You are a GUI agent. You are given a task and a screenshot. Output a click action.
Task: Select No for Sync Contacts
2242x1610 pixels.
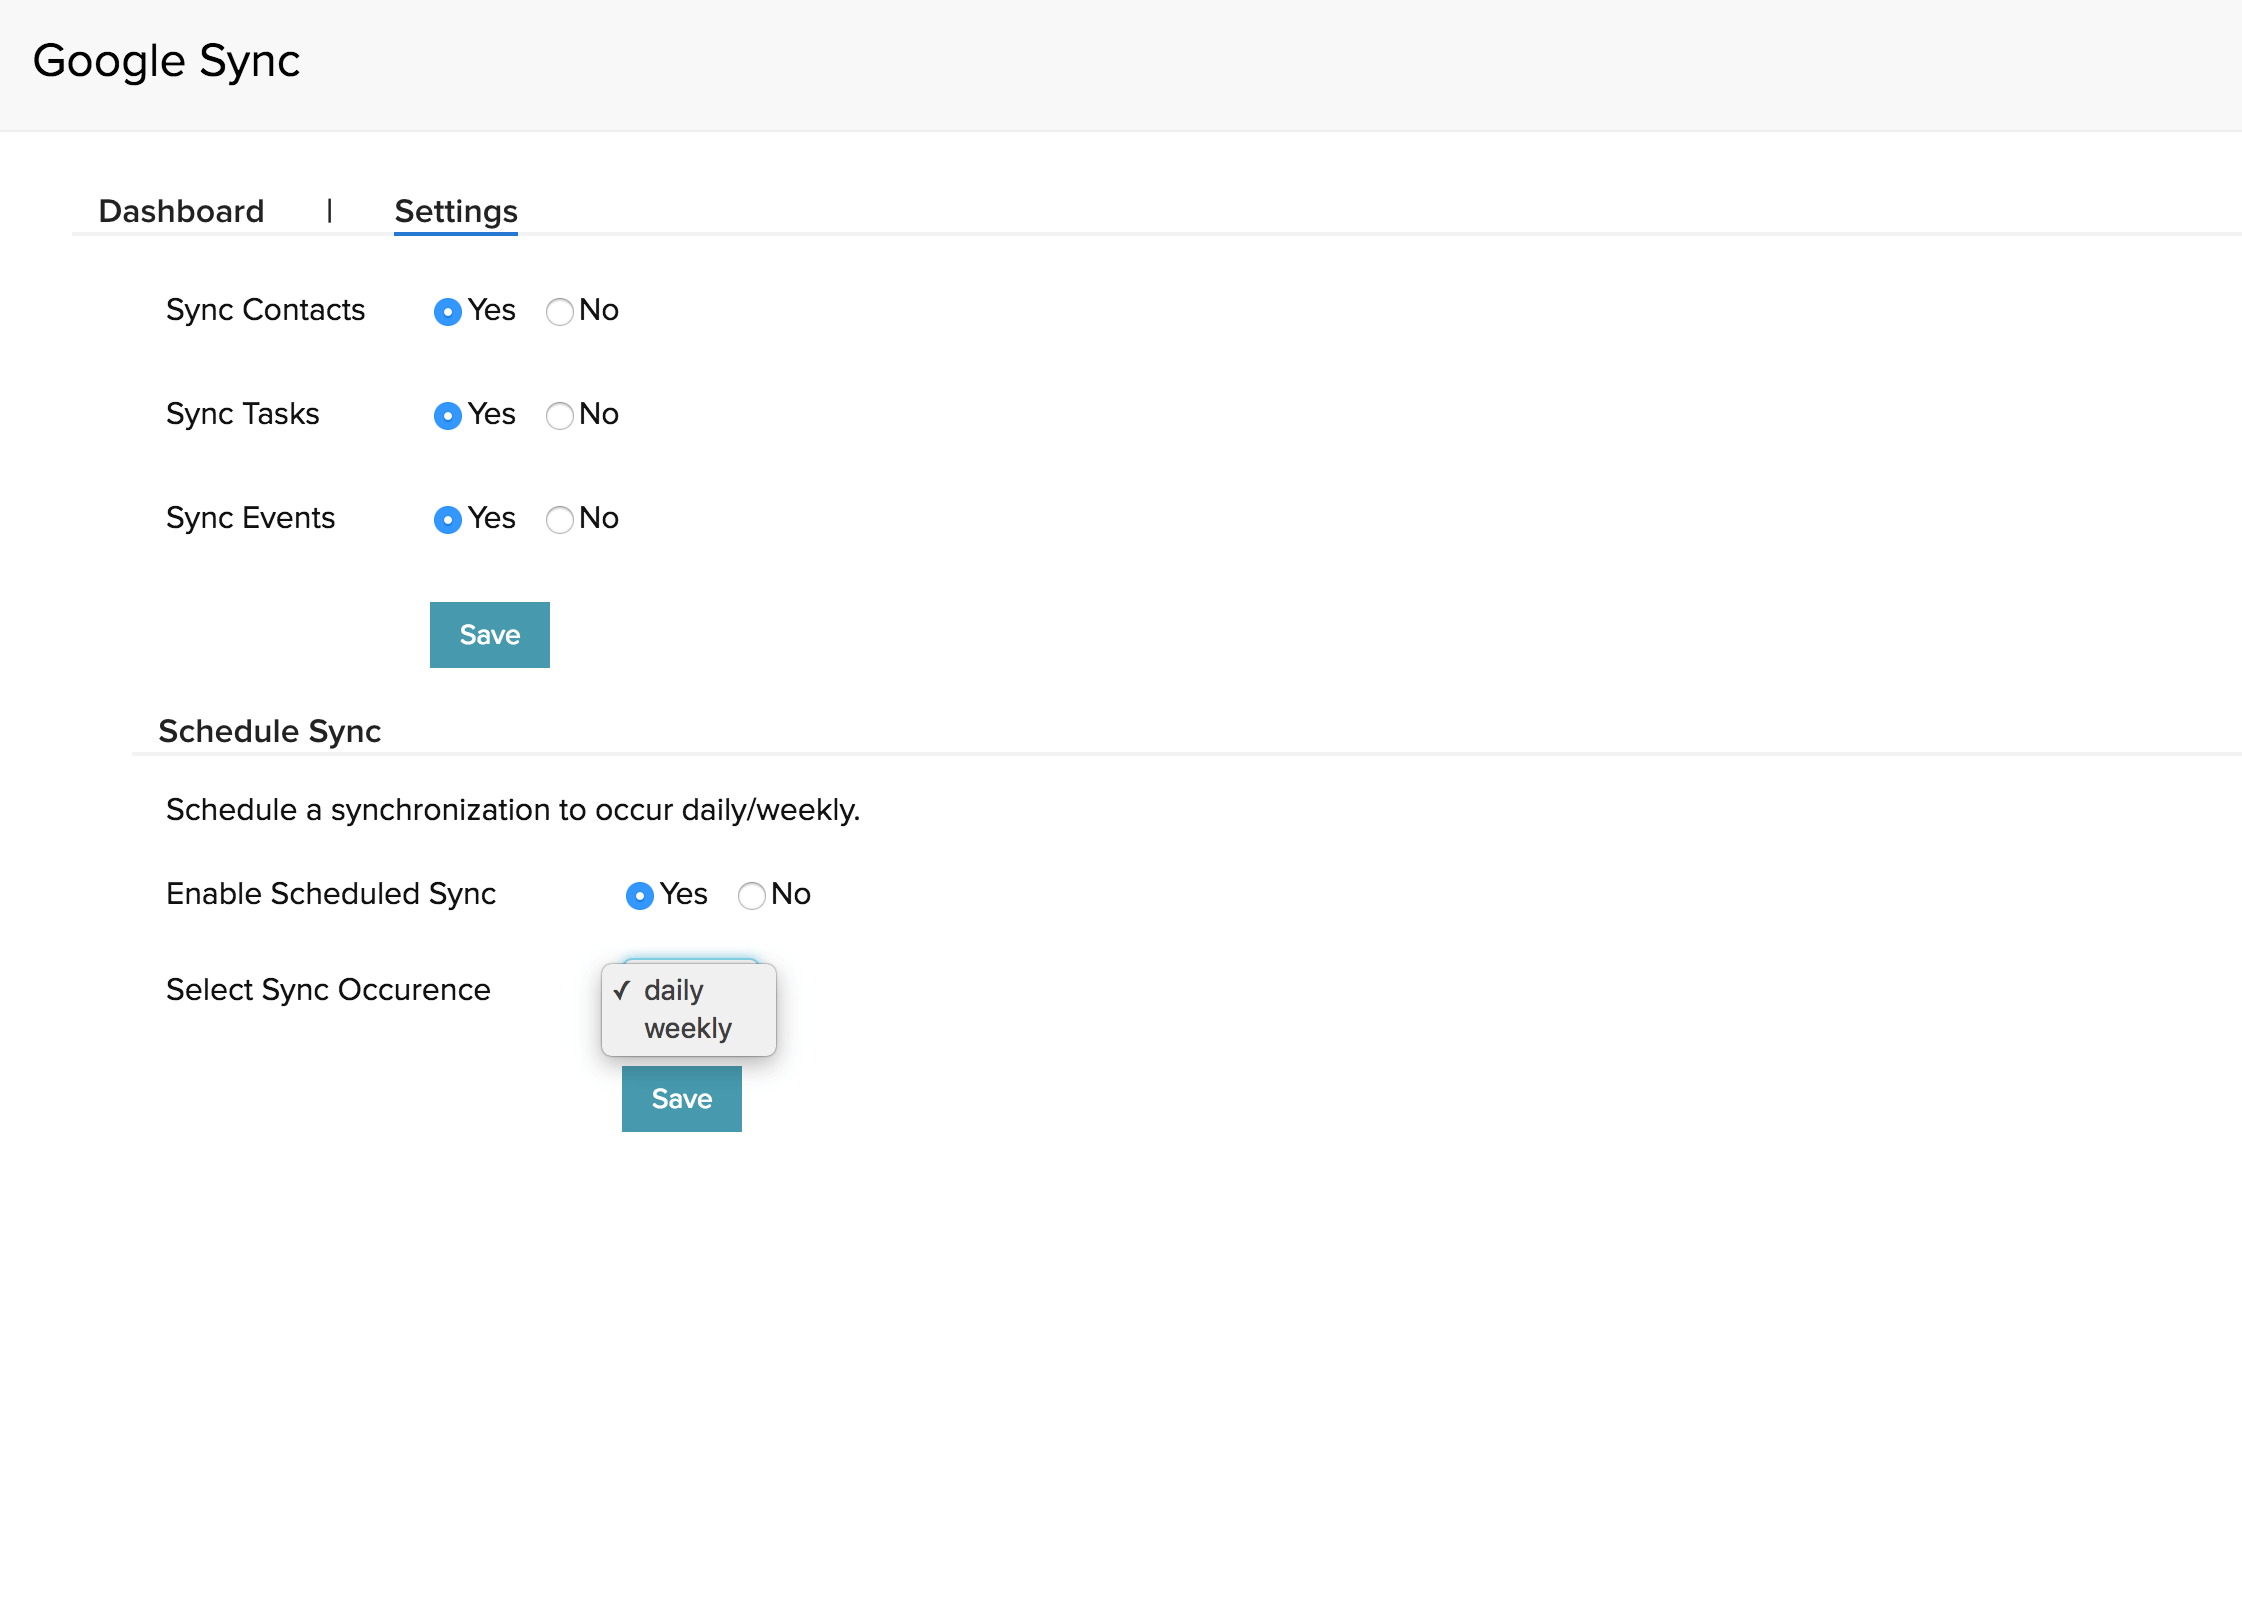[x=560, y=312]
